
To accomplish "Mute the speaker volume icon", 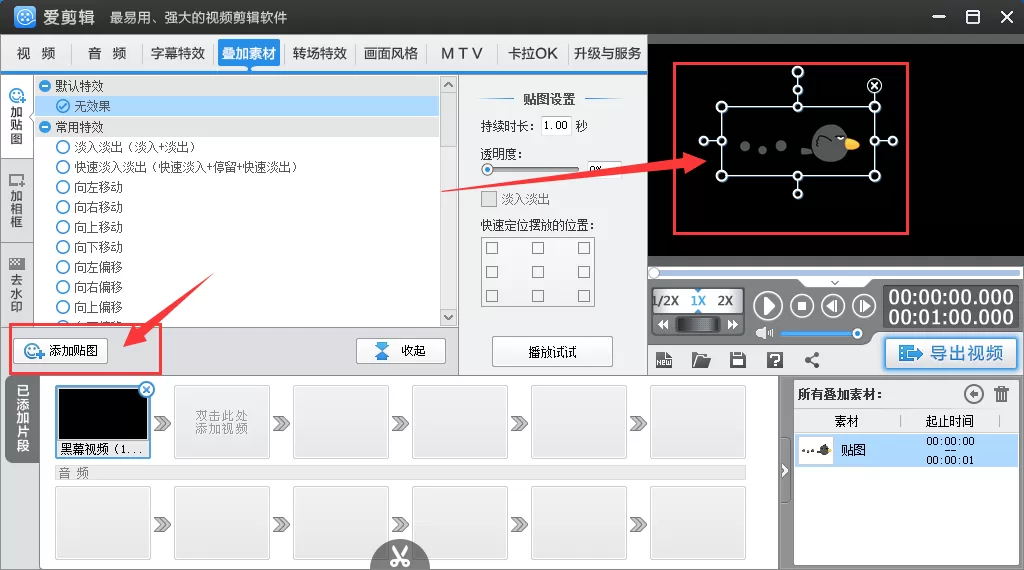I will [763, 333].
